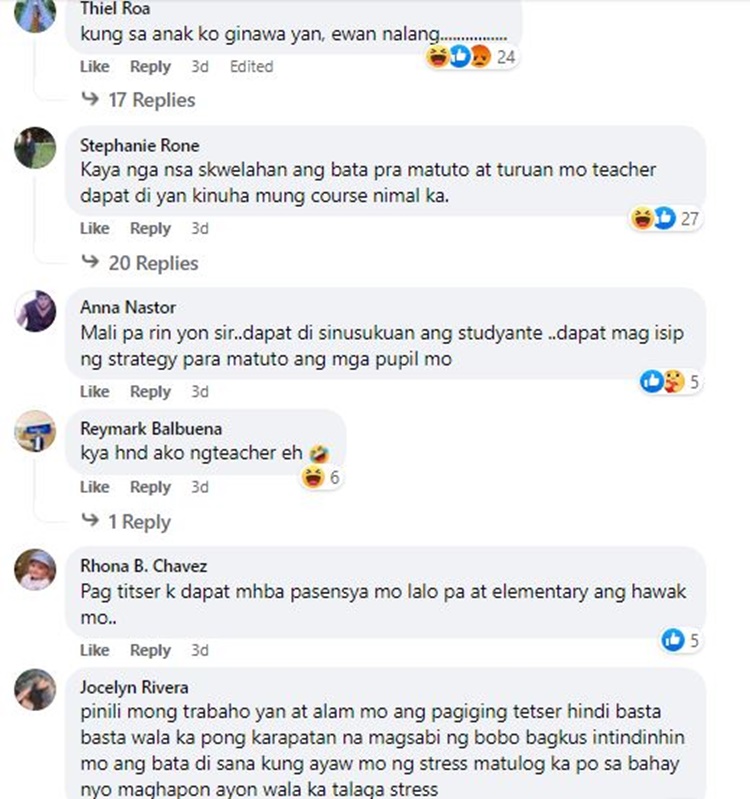Reply to Thiel Roa's comment
The width and height of the screenshot is (750, 799).
(x=150, y=66)
